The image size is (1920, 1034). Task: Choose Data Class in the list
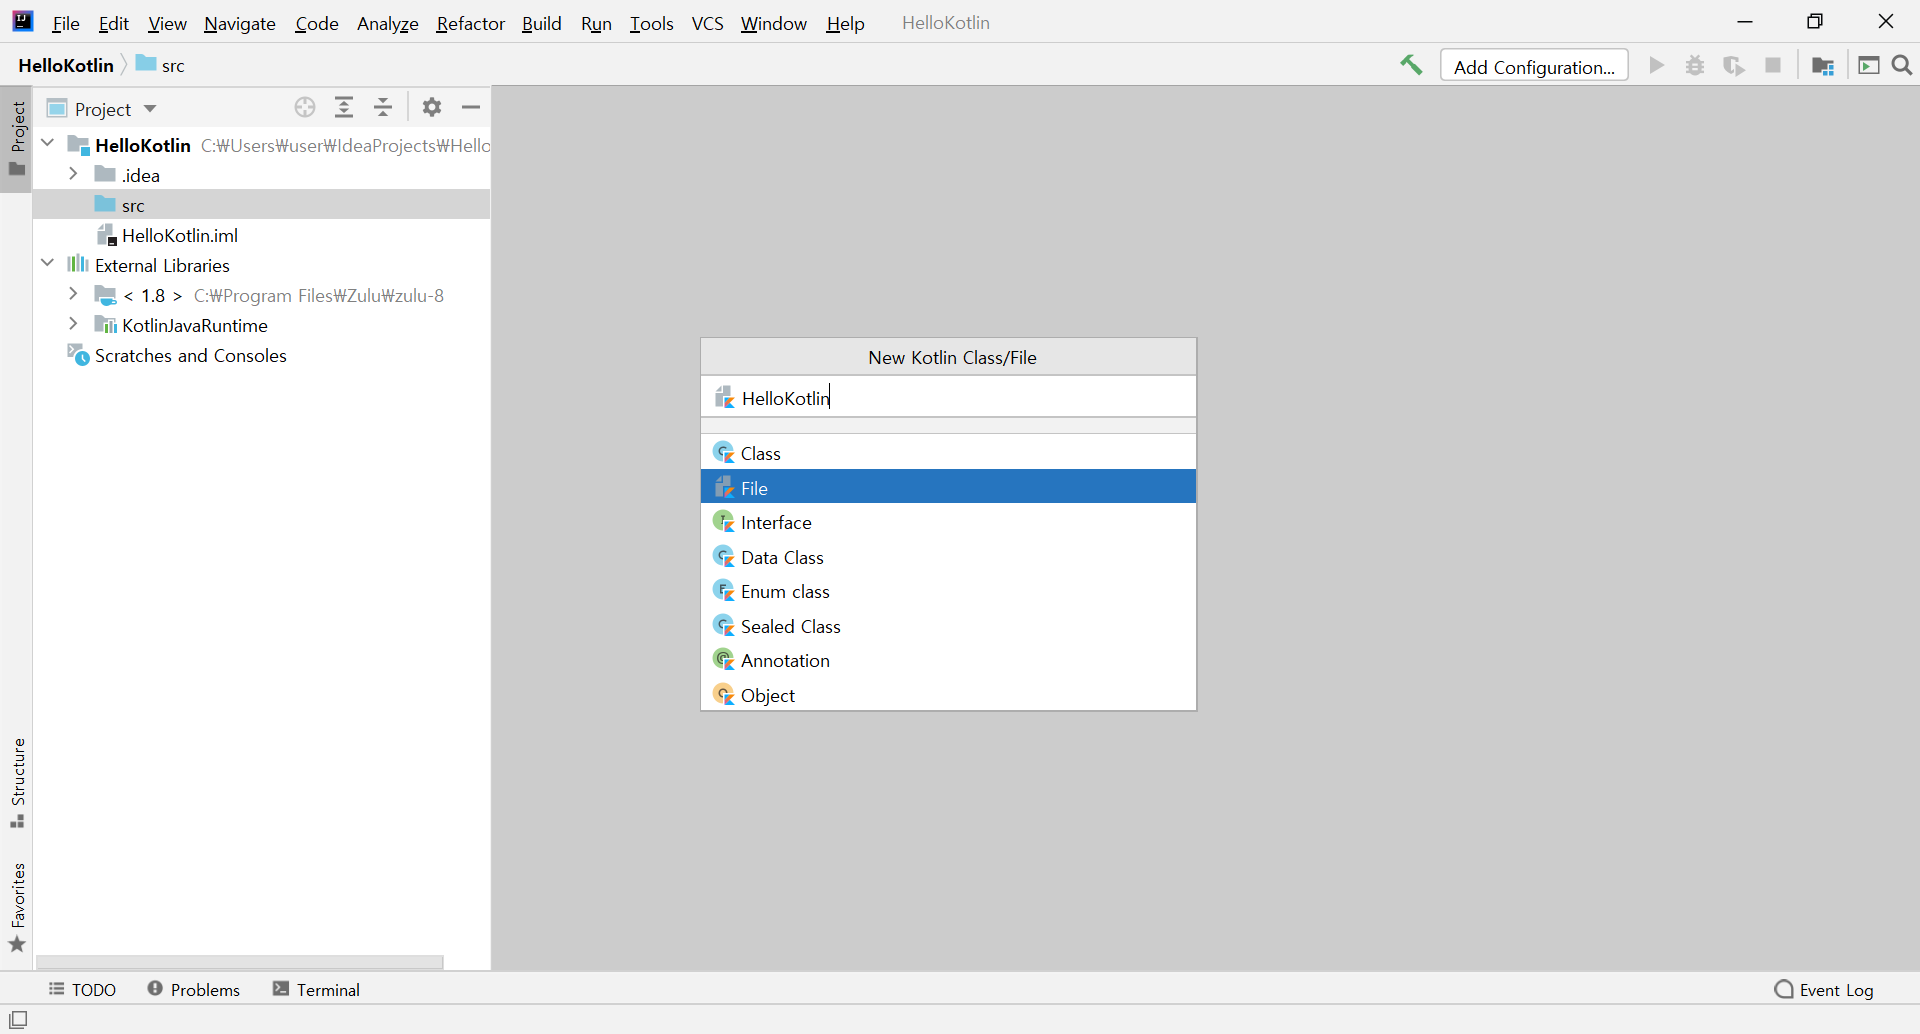948,557
